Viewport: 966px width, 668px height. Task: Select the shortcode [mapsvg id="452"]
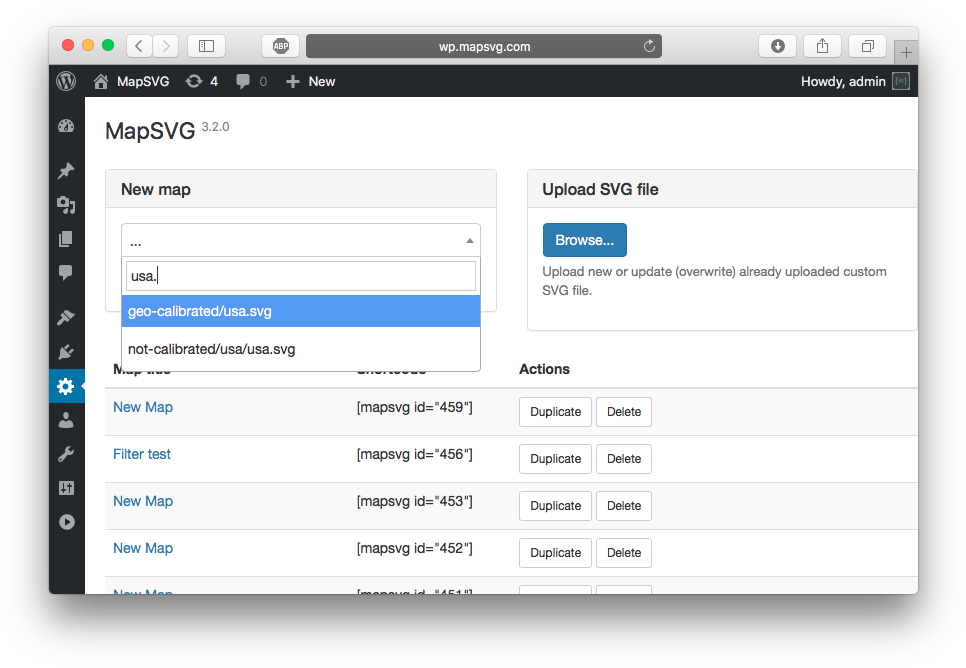pyautogui.click(x=415, y=548)
